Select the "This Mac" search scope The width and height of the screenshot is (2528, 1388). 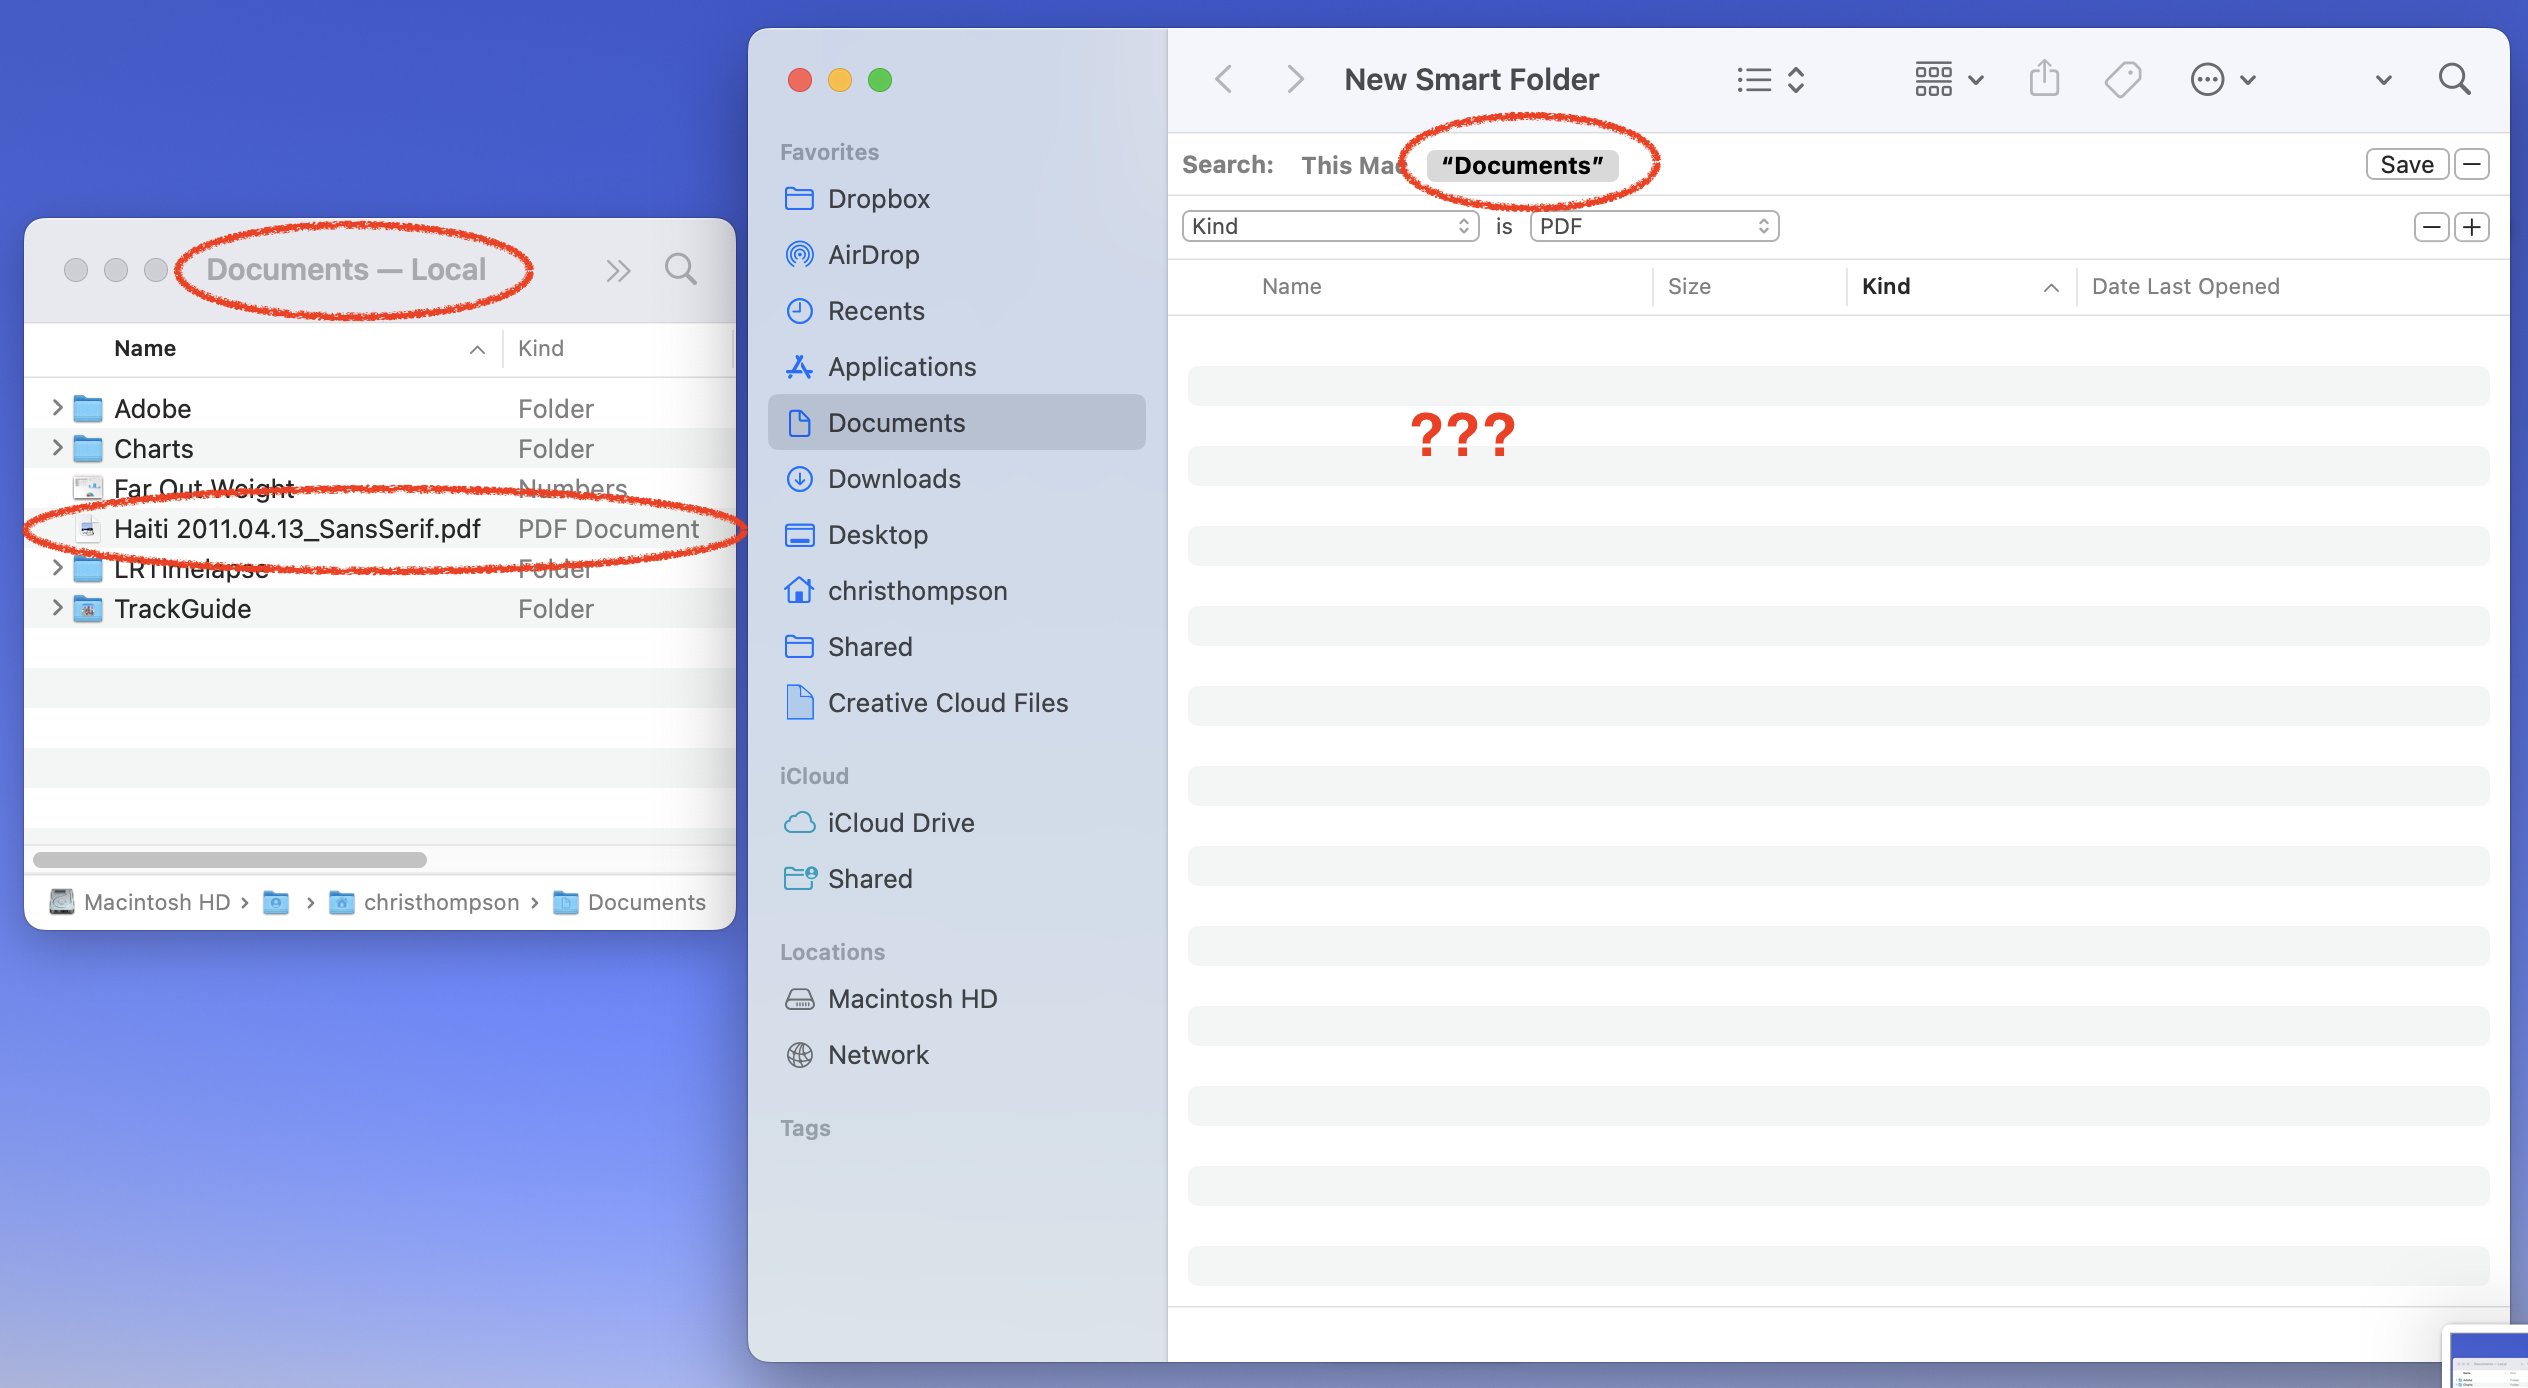(x=1348, y=165)
